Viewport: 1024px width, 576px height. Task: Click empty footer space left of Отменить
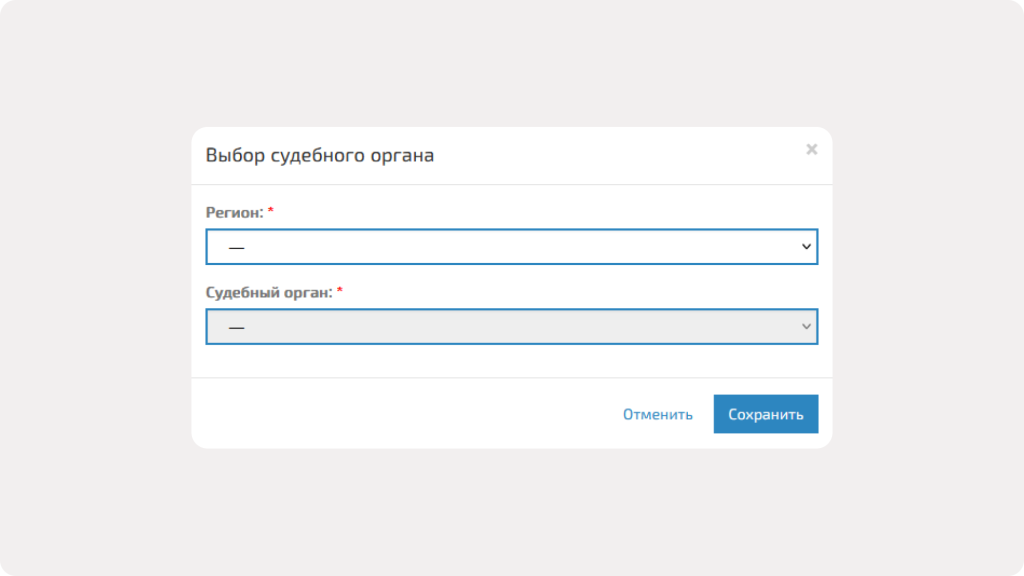[400, 415]
